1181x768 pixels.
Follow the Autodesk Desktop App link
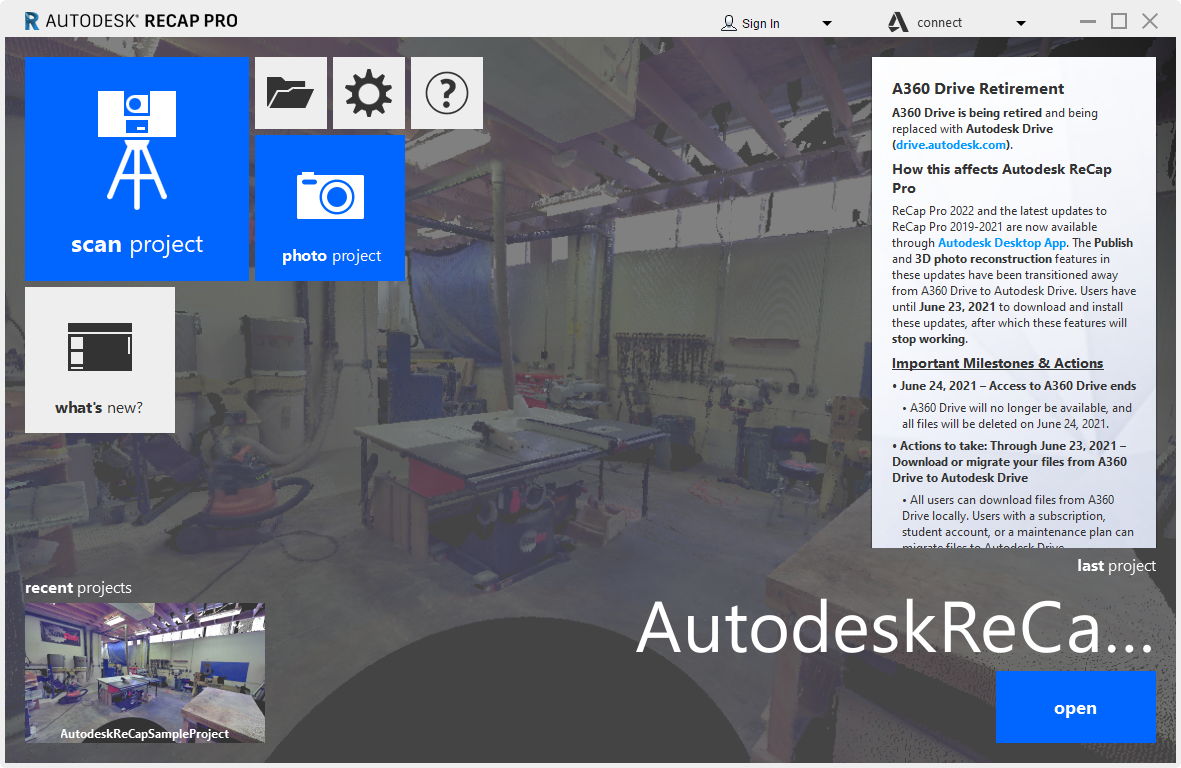1002,242
